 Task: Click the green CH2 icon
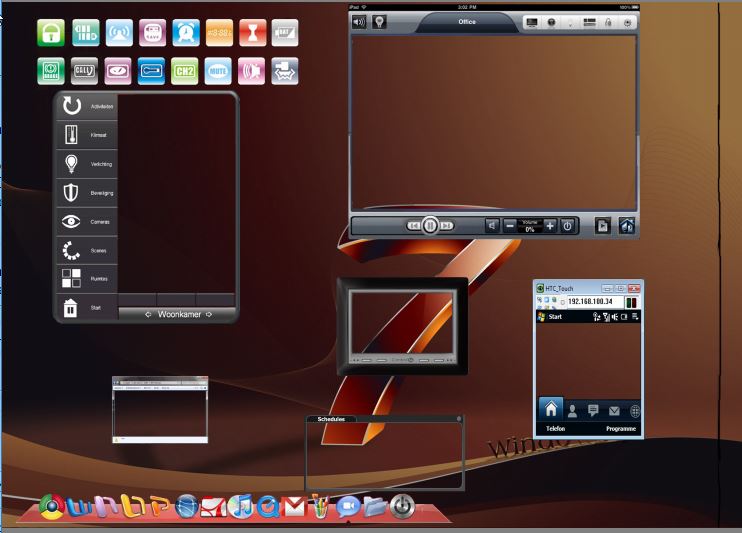coord(185,71)
